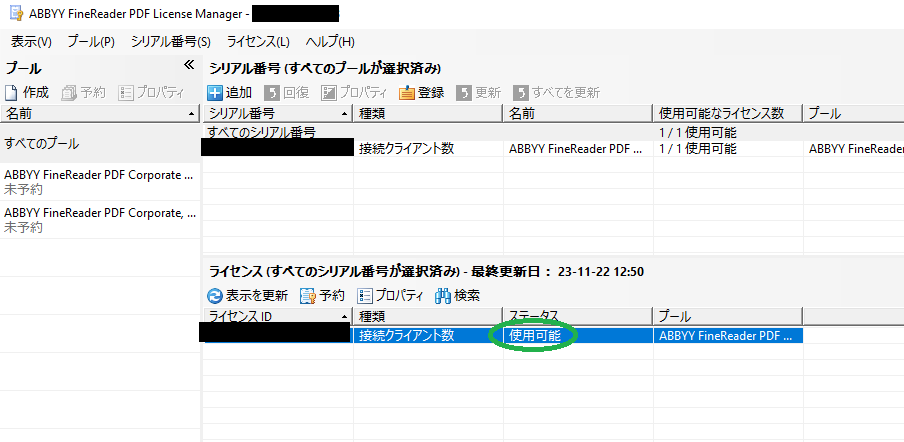The height and width of the screenshot is (442, 904).
Task: Click the 作成 pool create icon
Action: 11,92
